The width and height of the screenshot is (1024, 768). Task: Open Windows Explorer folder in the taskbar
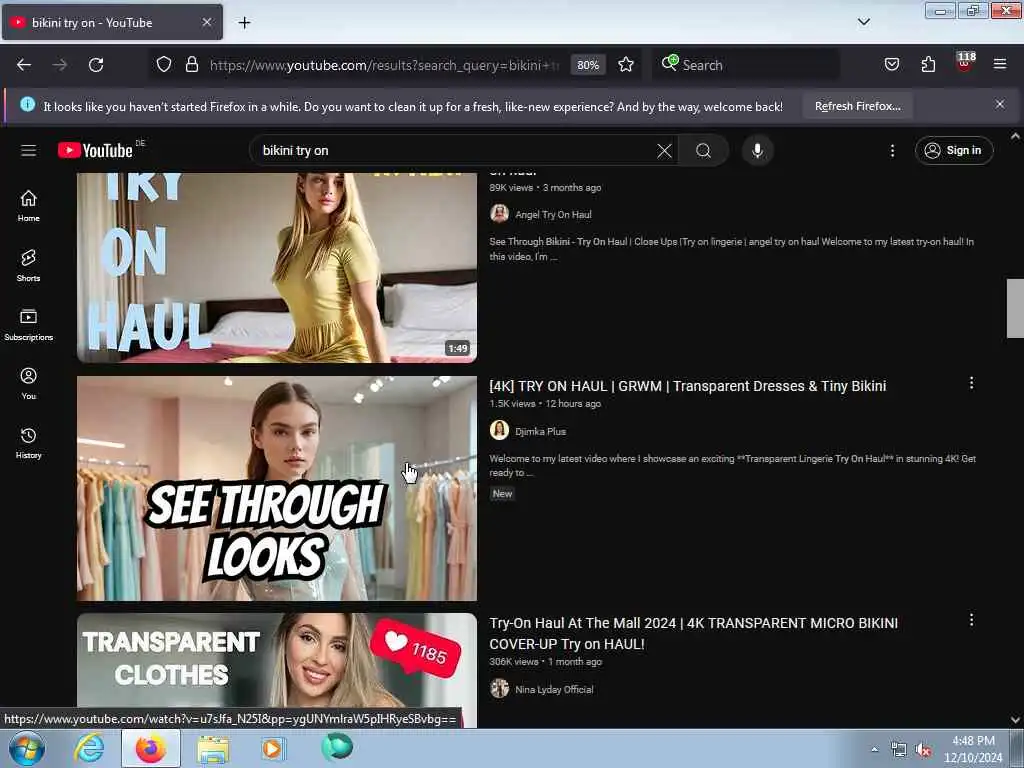point(213,748)
